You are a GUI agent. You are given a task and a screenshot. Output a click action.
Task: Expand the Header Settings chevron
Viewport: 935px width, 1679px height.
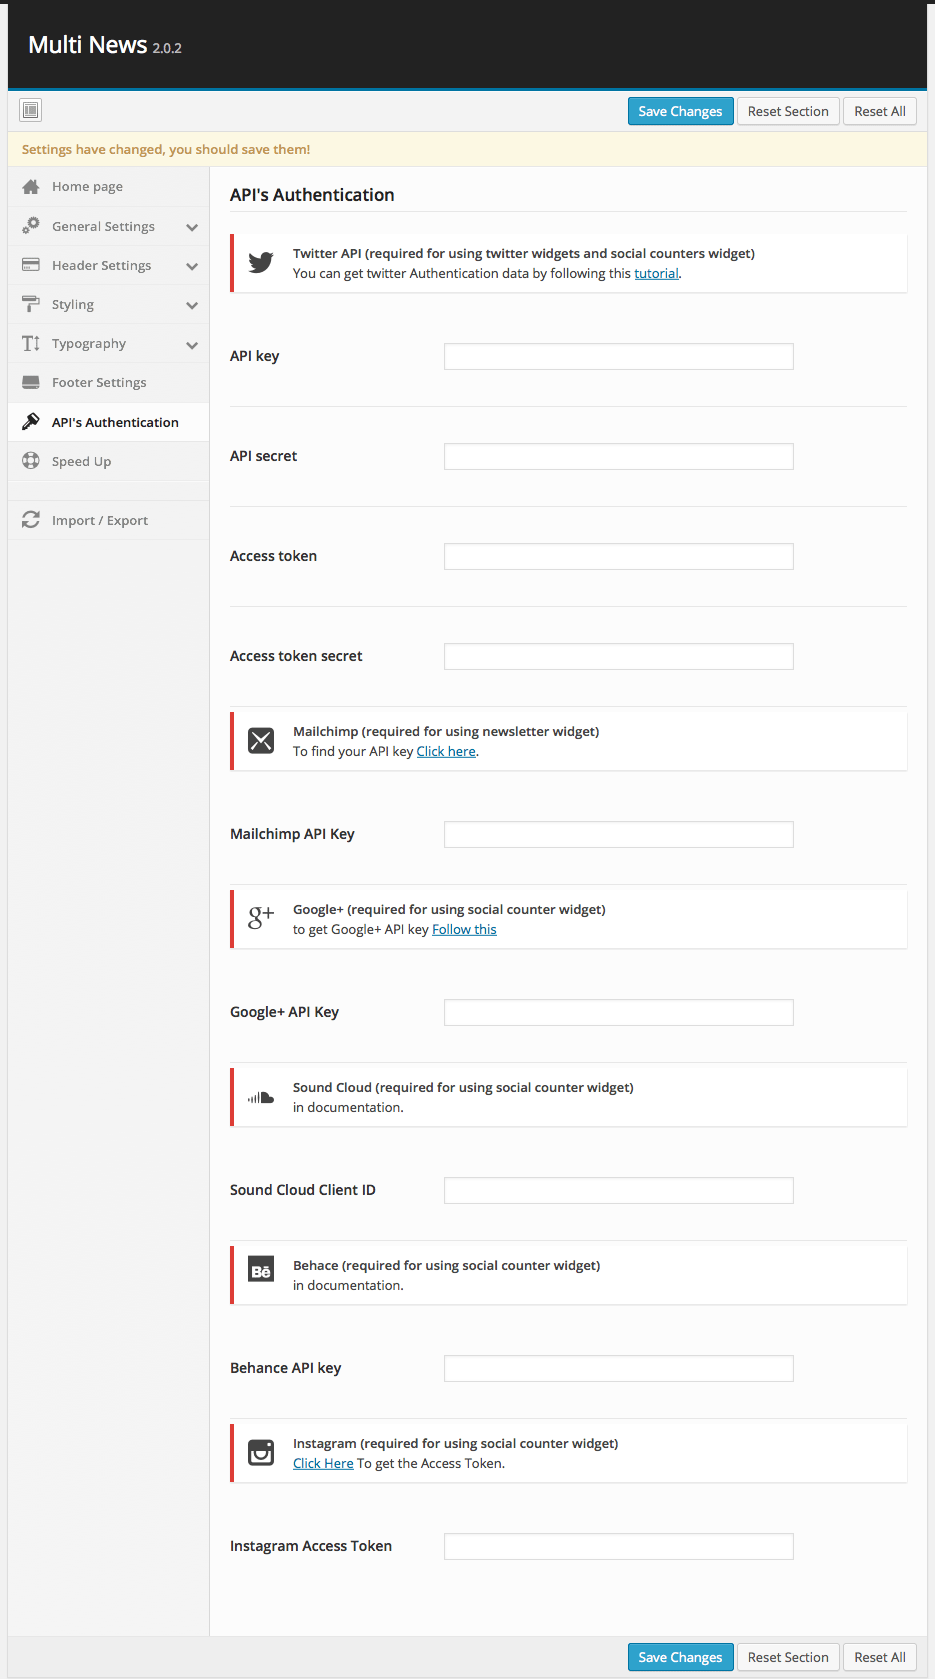click(192, 266)
